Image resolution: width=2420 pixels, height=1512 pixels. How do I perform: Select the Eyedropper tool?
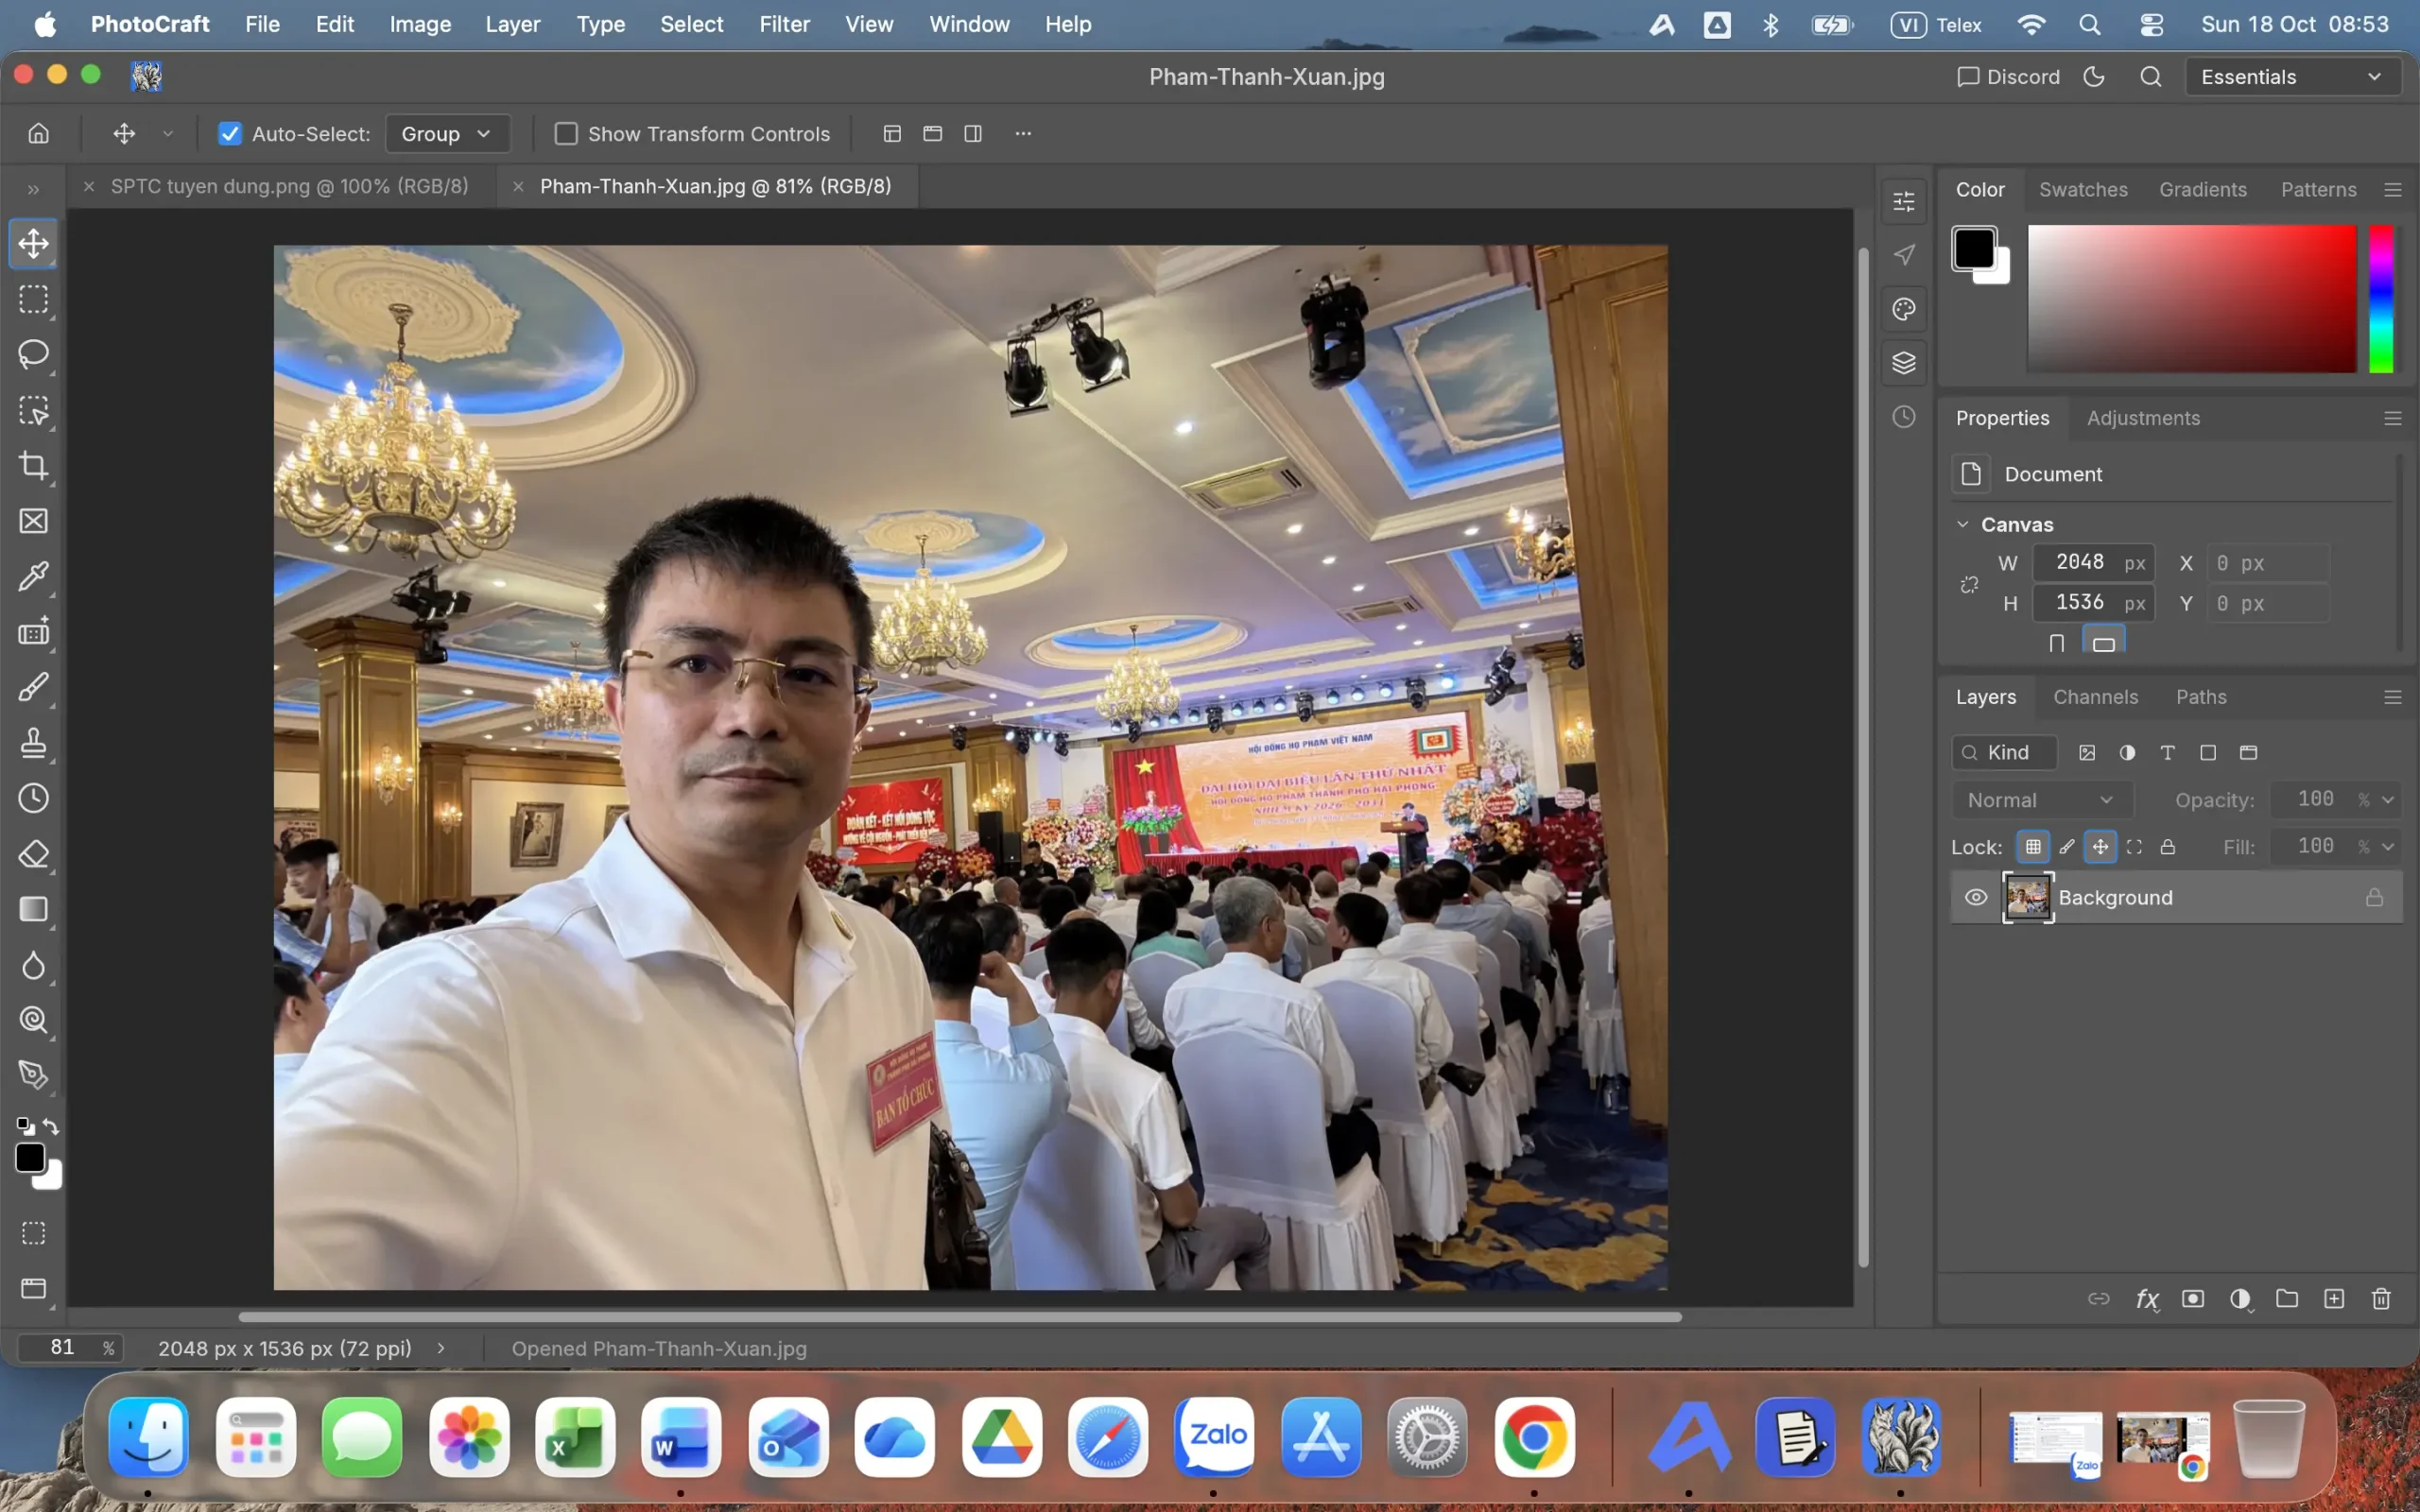(x=34, y=576)
